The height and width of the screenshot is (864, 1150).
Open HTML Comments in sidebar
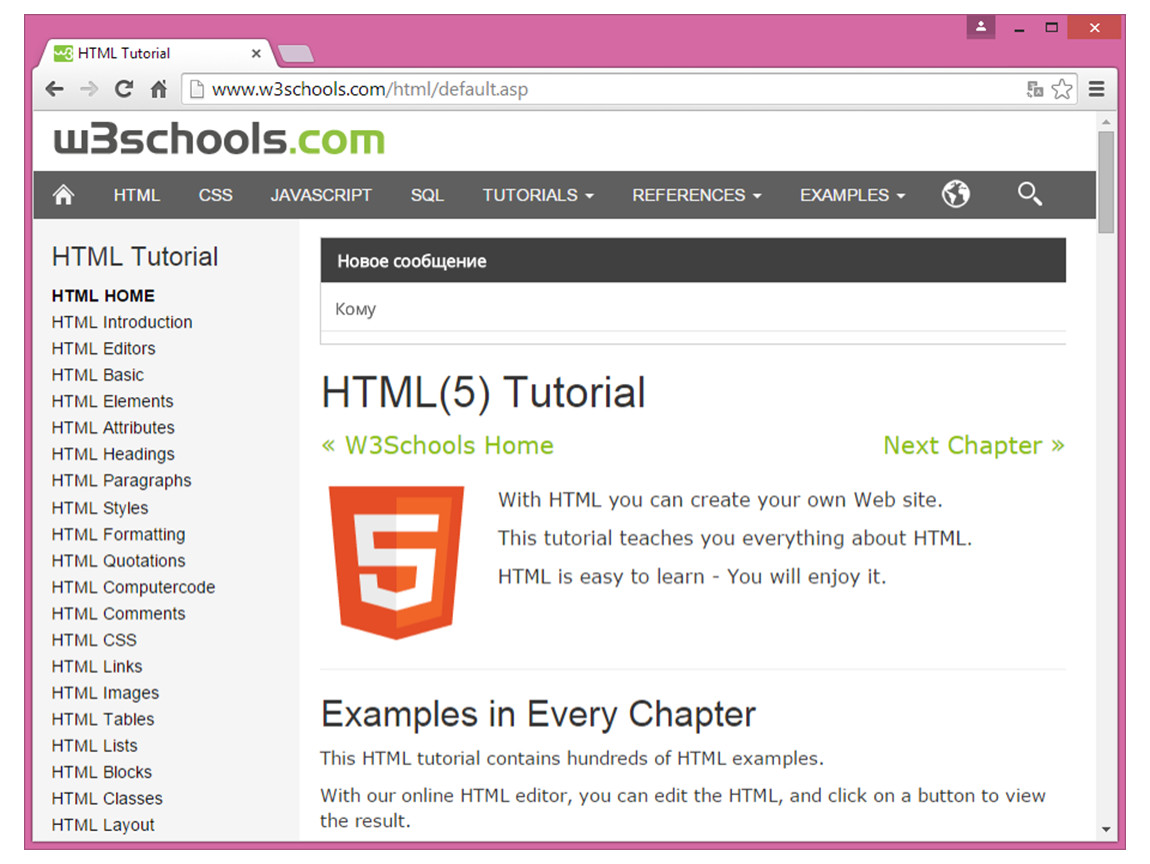(118, 613)
